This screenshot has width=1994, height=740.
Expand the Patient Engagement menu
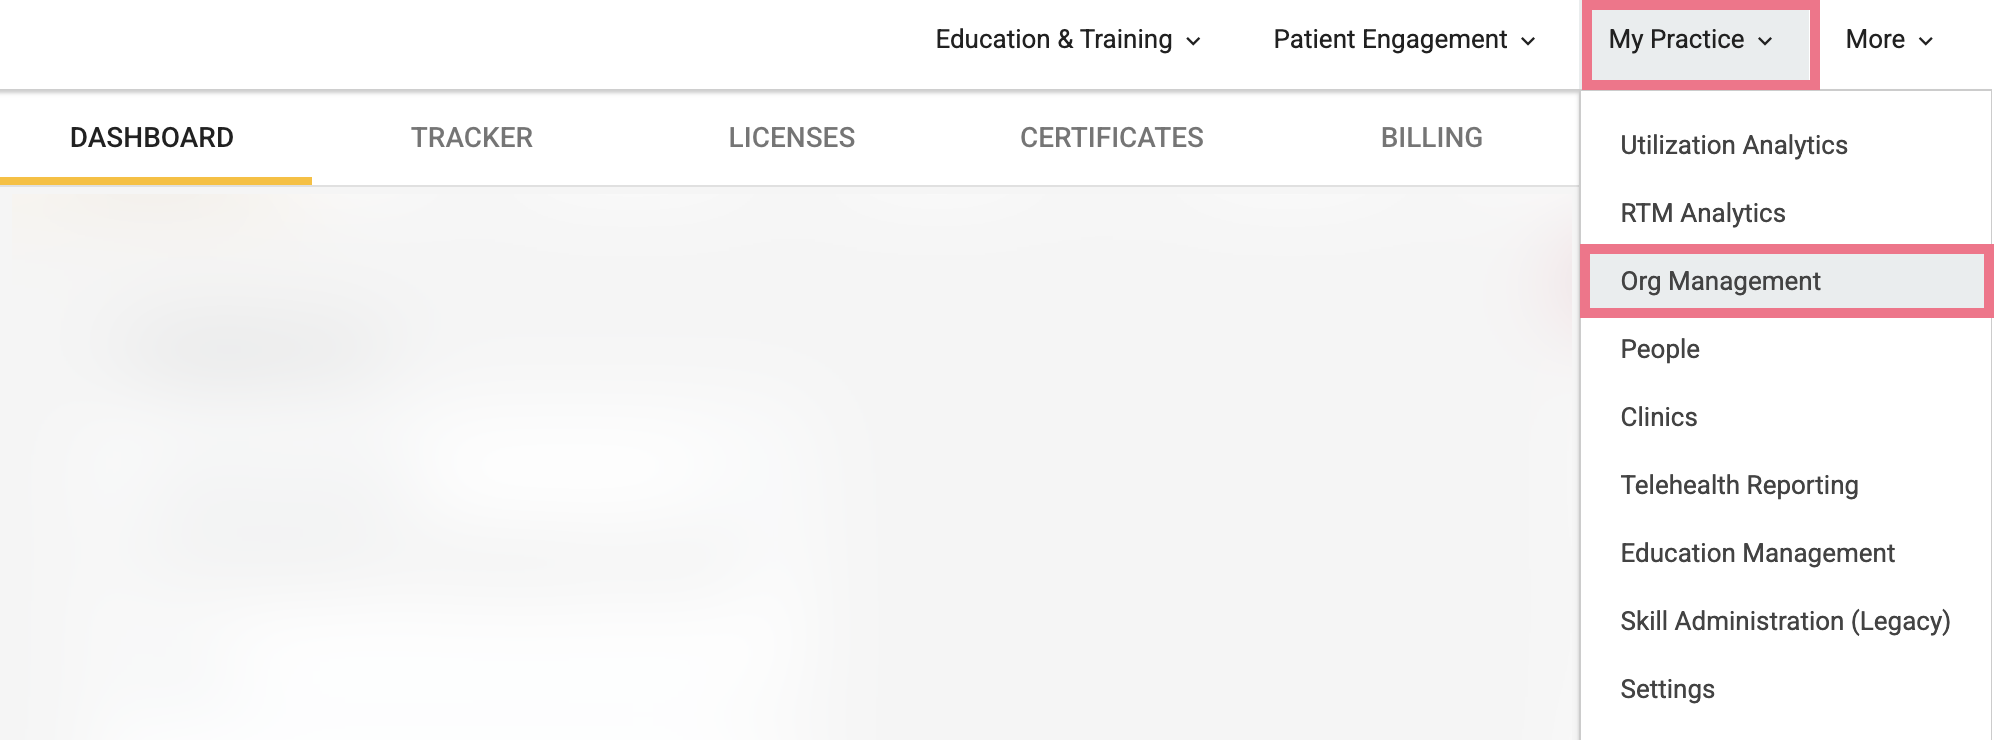(x=1404, y=40)
